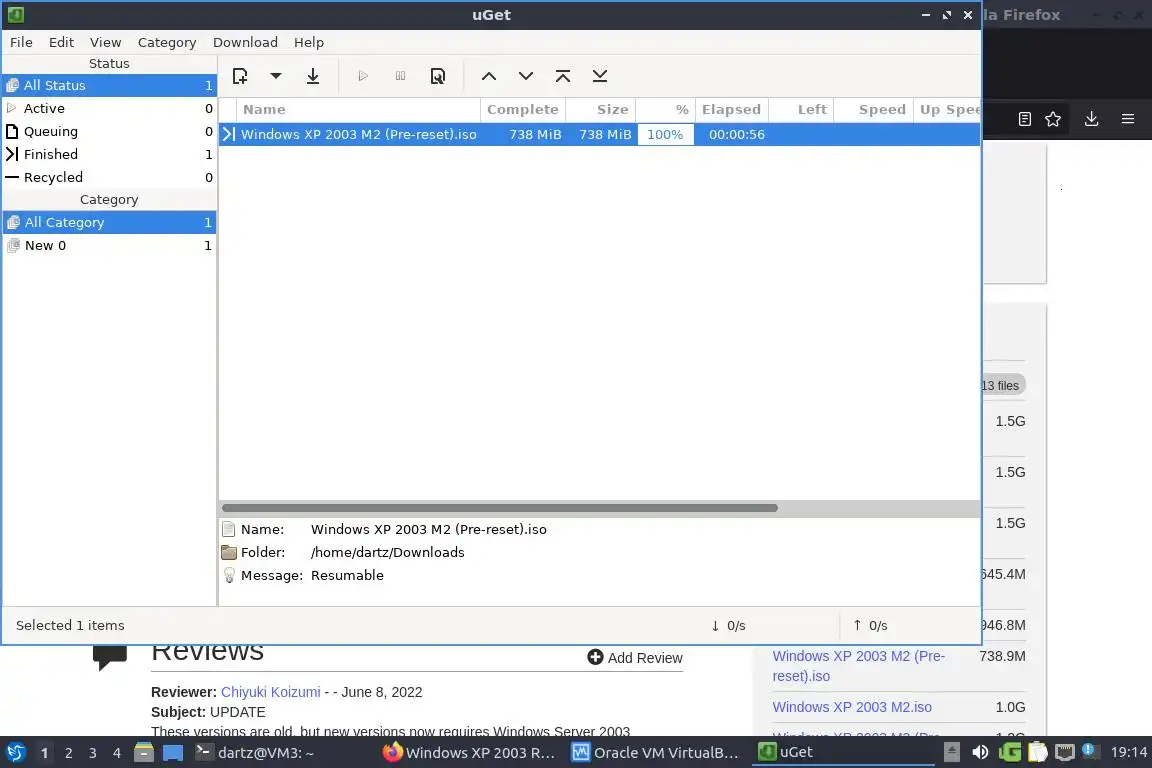The width and height of the screenshot is (1152, 768).
Task: Click the Left column header
Action: 801,110
